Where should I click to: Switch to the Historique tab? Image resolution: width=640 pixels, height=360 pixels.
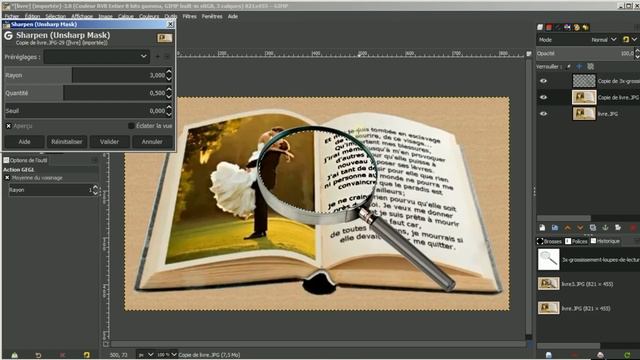click(605, 241)
